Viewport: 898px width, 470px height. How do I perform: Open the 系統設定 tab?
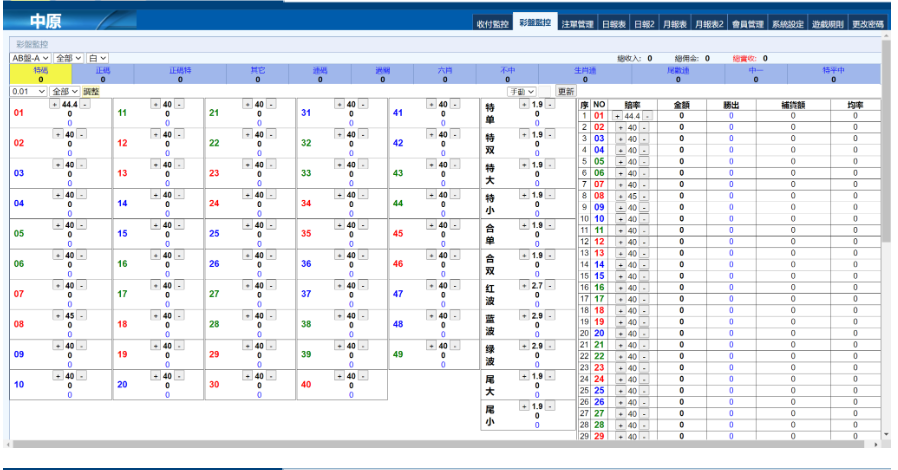(x=787, y=23)
